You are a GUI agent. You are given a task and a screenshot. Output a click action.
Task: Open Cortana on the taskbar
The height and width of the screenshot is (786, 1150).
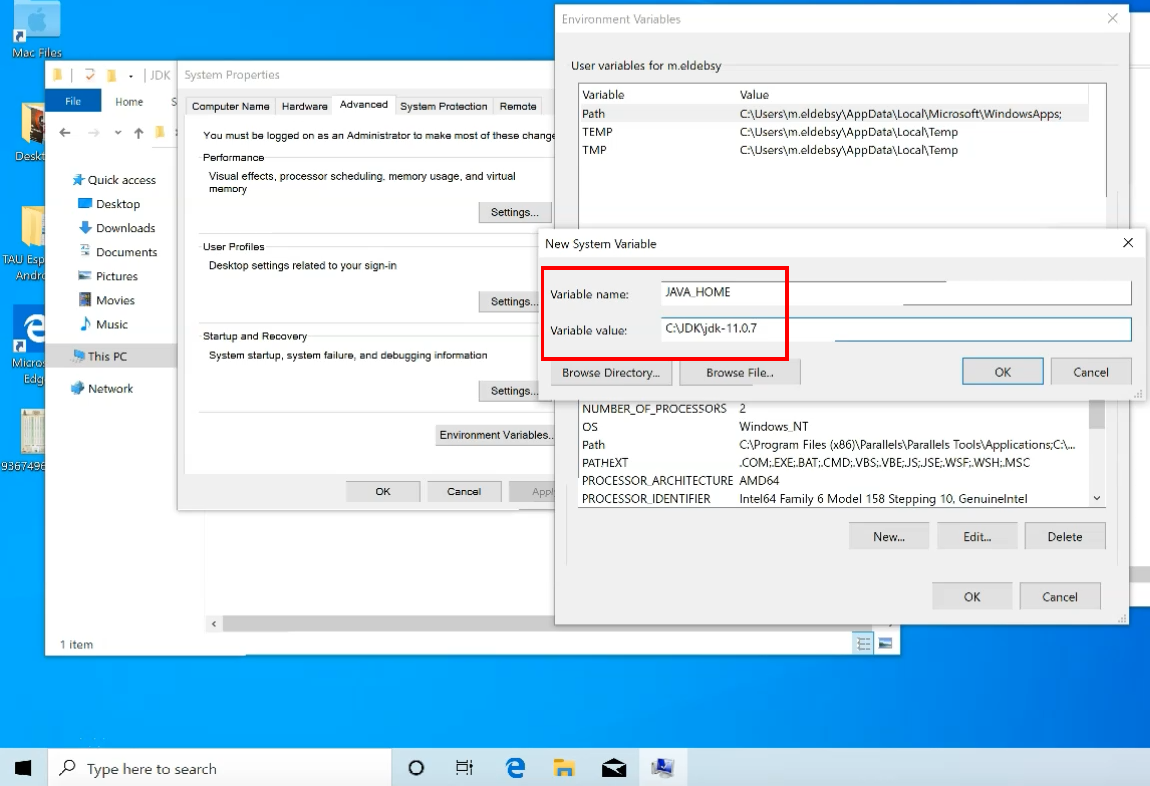pos(416,768)
